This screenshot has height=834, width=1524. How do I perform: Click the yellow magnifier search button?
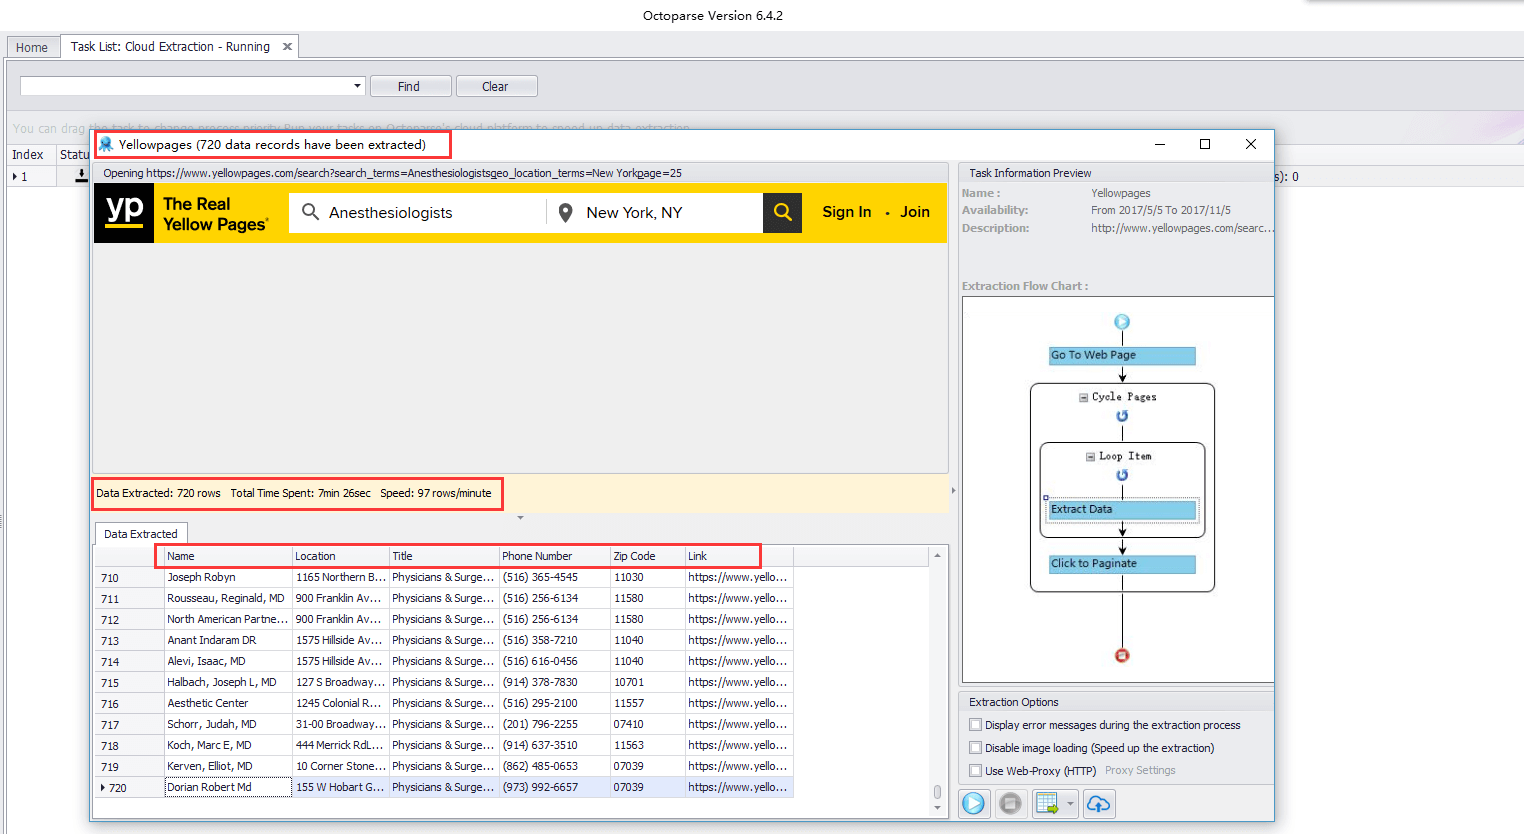coord(783,212)
